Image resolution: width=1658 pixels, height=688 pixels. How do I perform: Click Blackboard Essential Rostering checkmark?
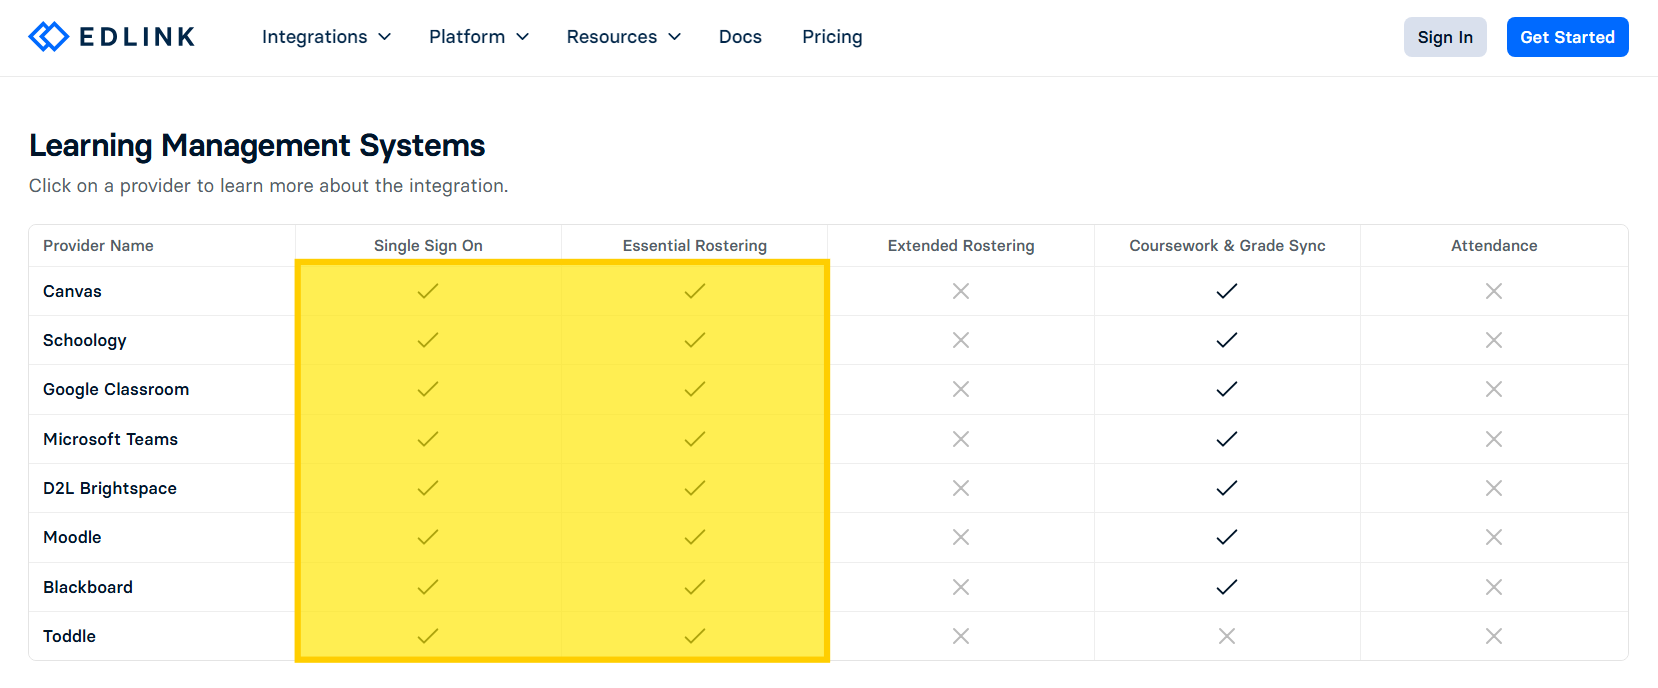[x=695, y=587]
